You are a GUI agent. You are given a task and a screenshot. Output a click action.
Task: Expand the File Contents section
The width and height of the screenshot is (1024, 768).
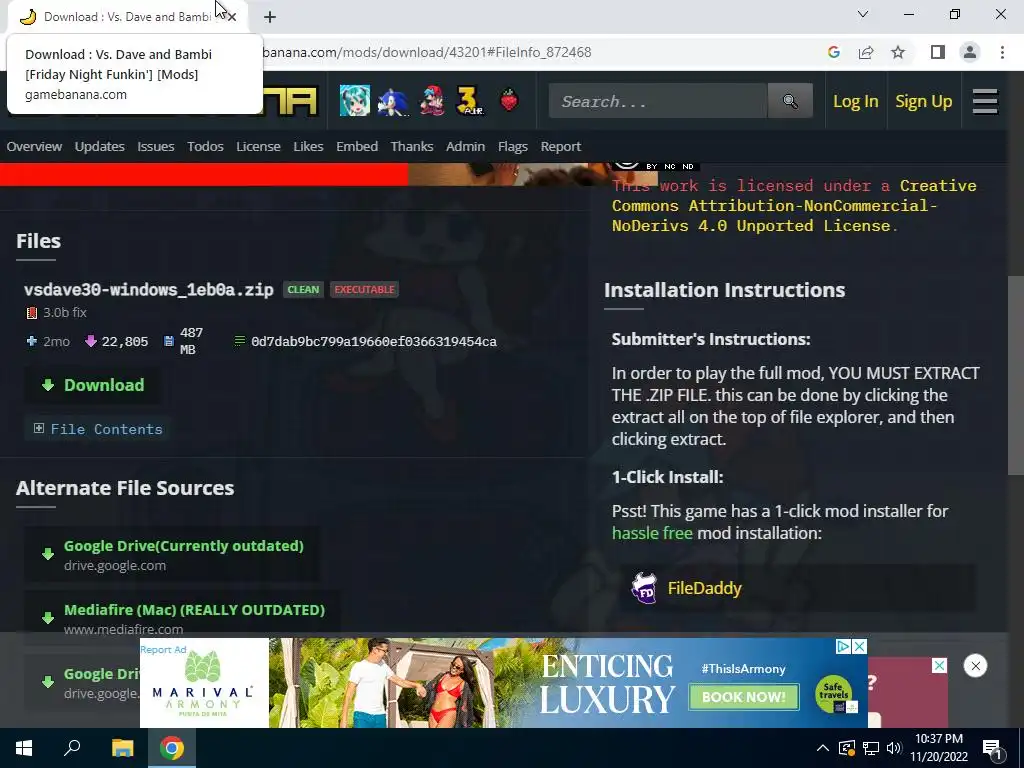98,429
